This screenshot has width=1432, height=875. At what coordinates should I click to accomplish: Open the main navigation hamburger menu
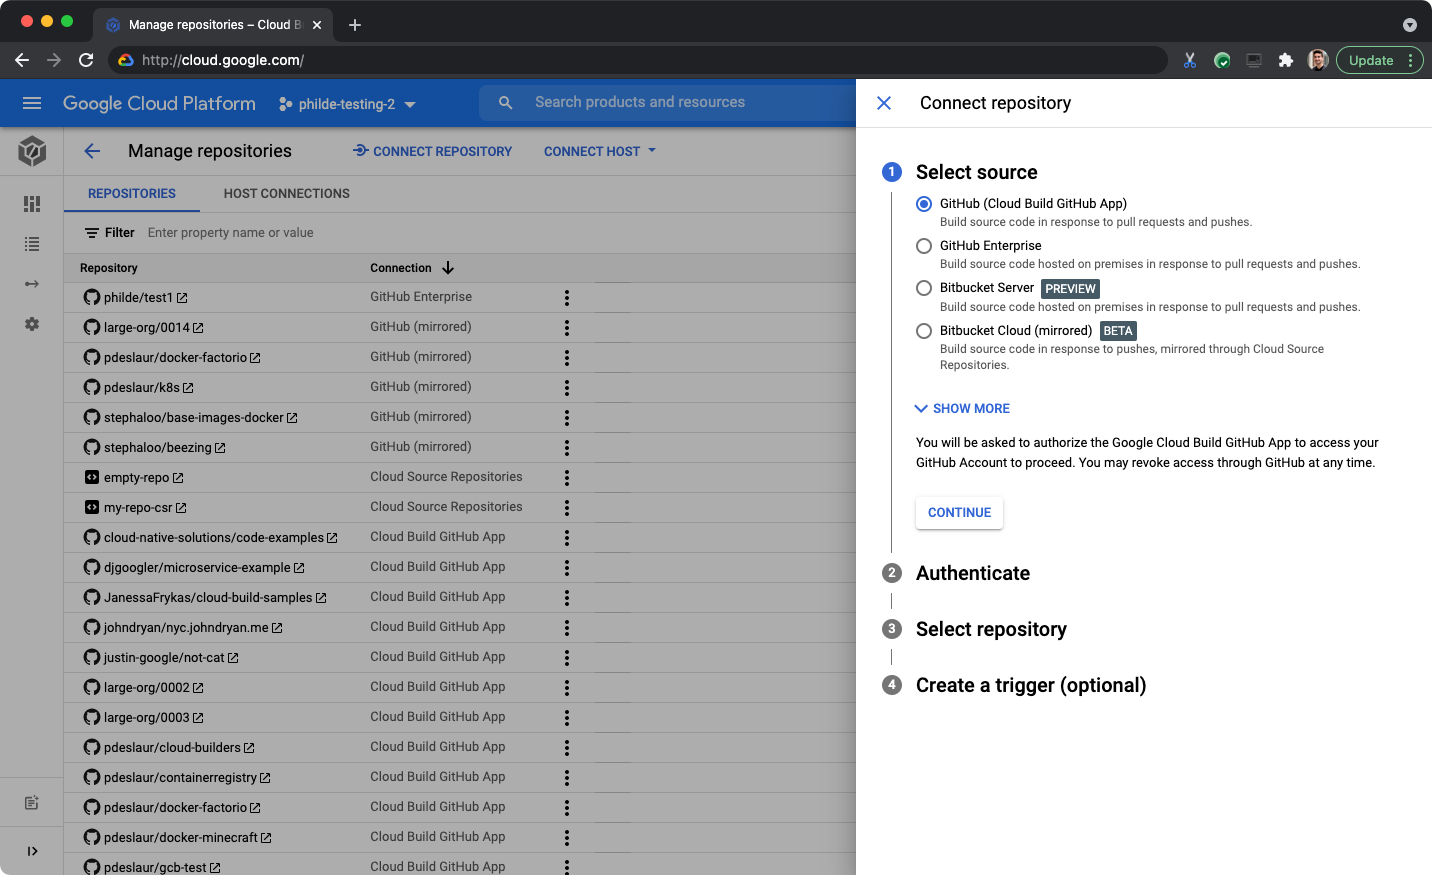click(x=32, y=103)
